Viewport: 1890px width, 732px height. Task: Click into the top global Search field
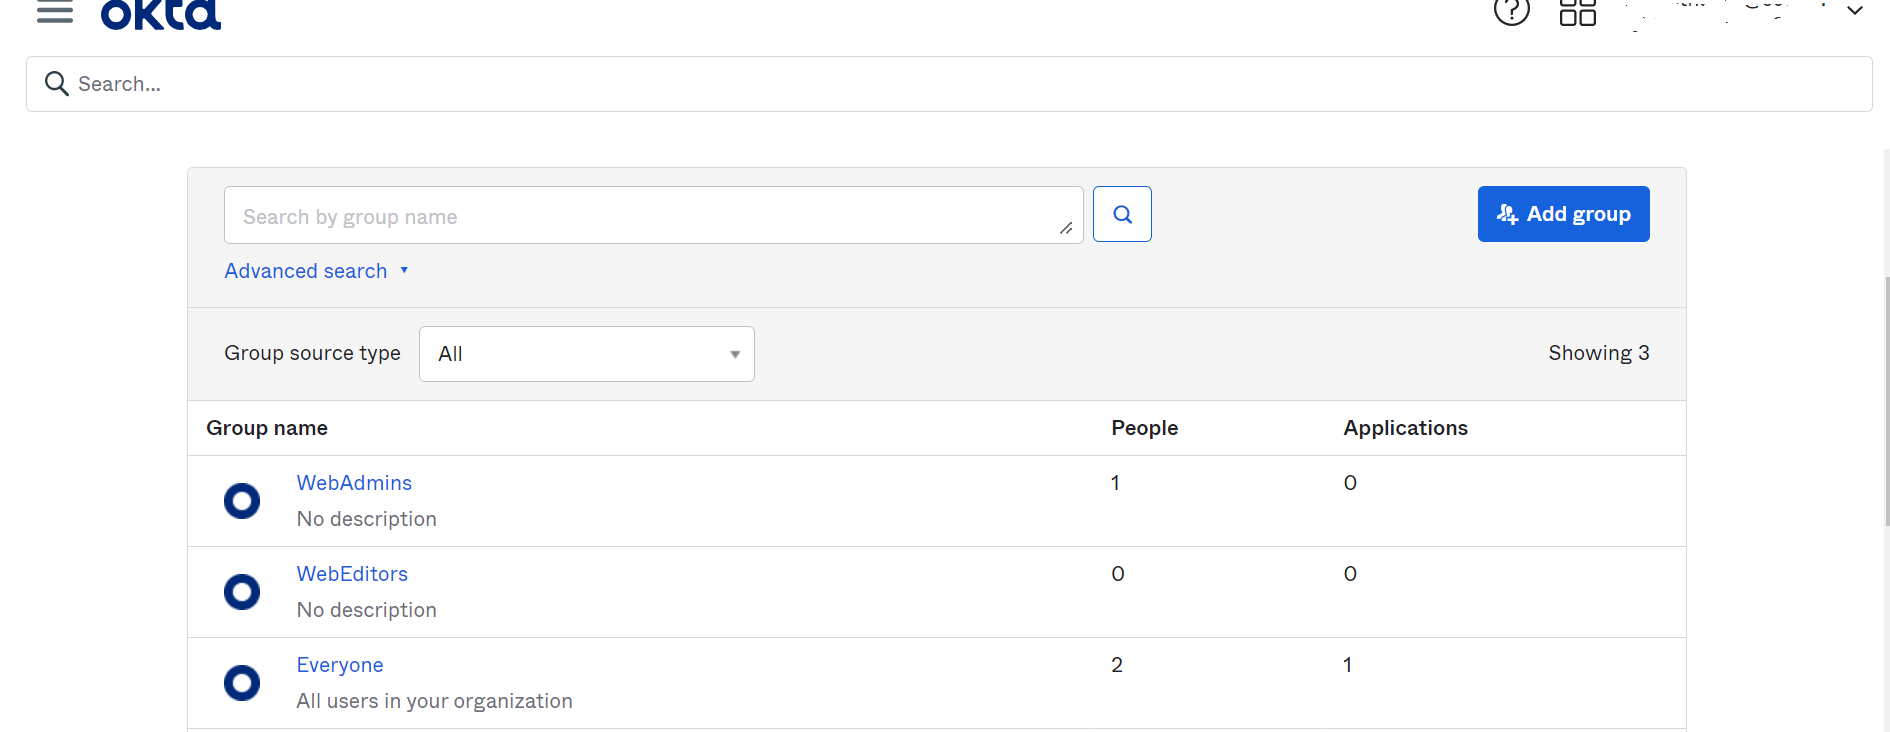point(960,84)
